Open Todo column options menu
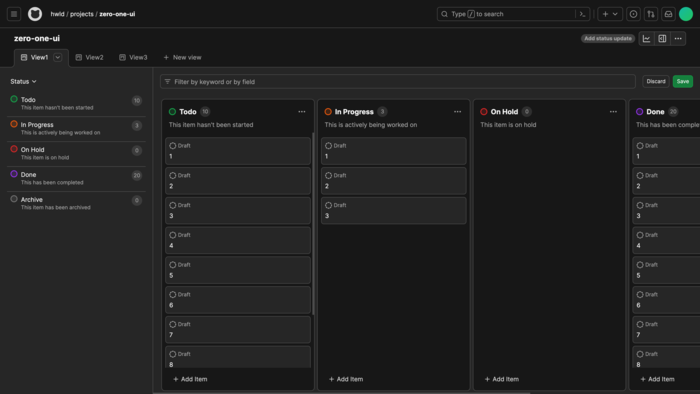 pyautogui.click(x=302, y=112)
